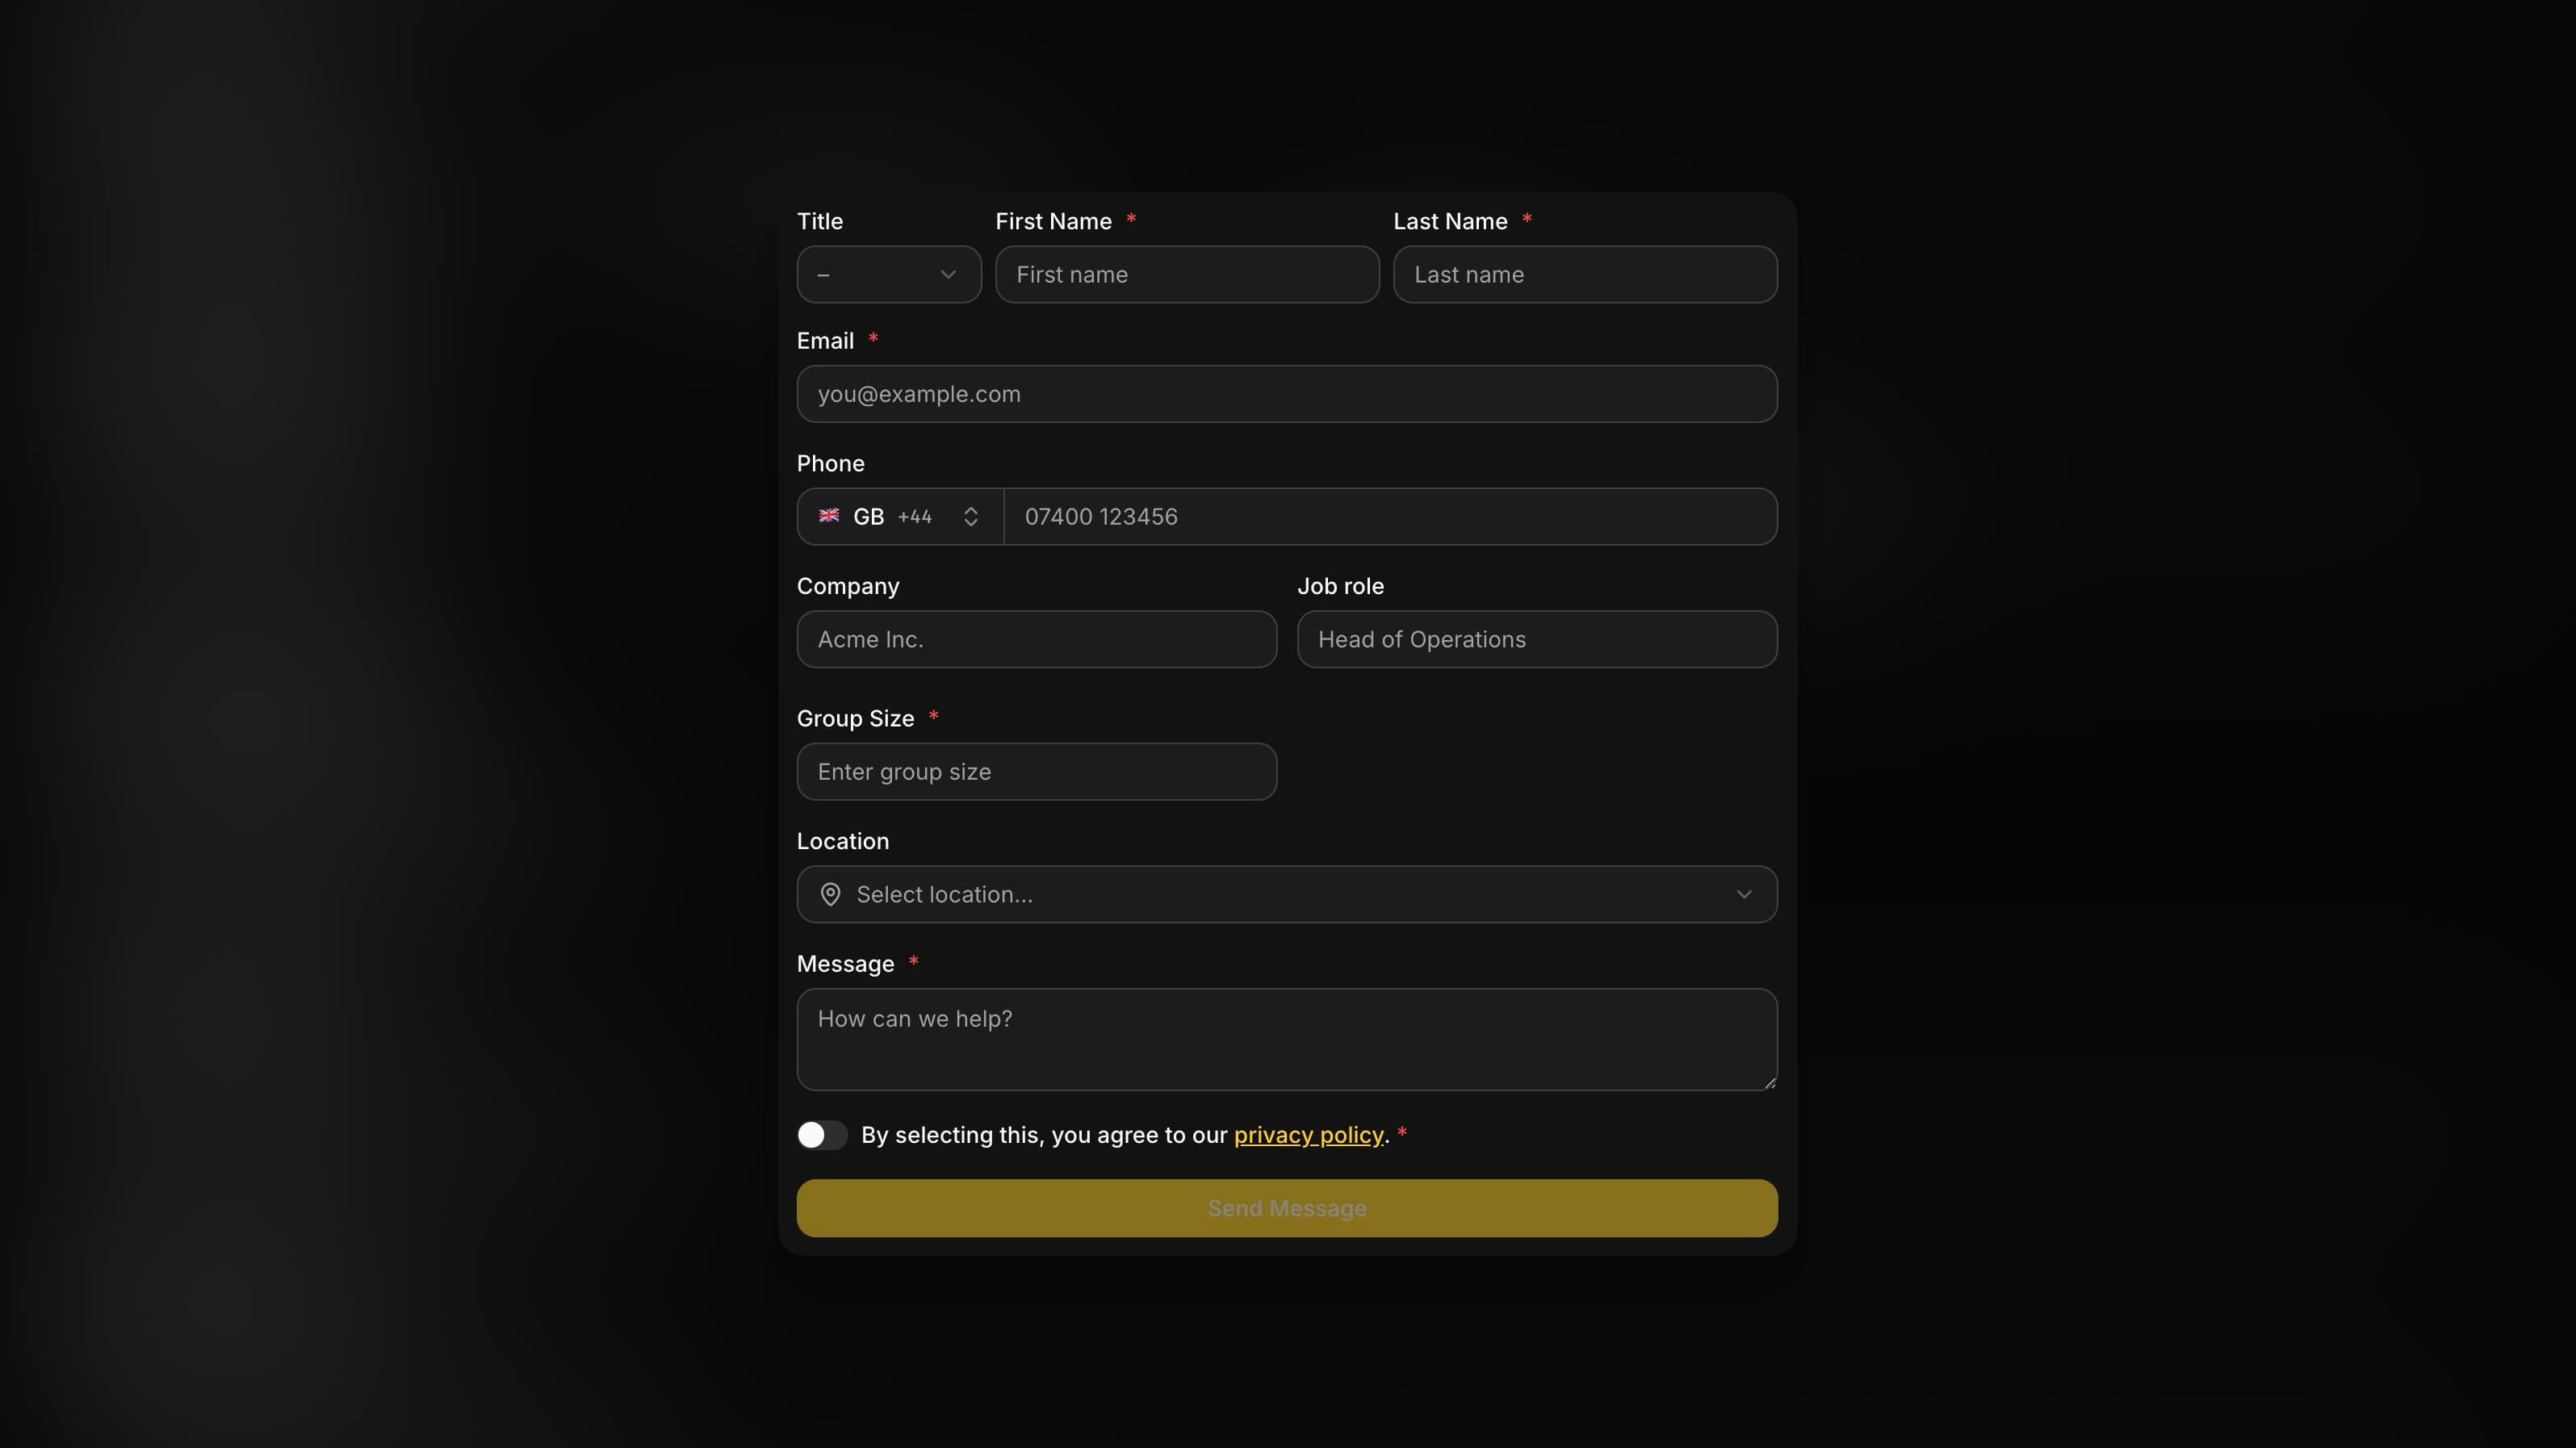Open the Title dropdown

[x=888, y=274]
